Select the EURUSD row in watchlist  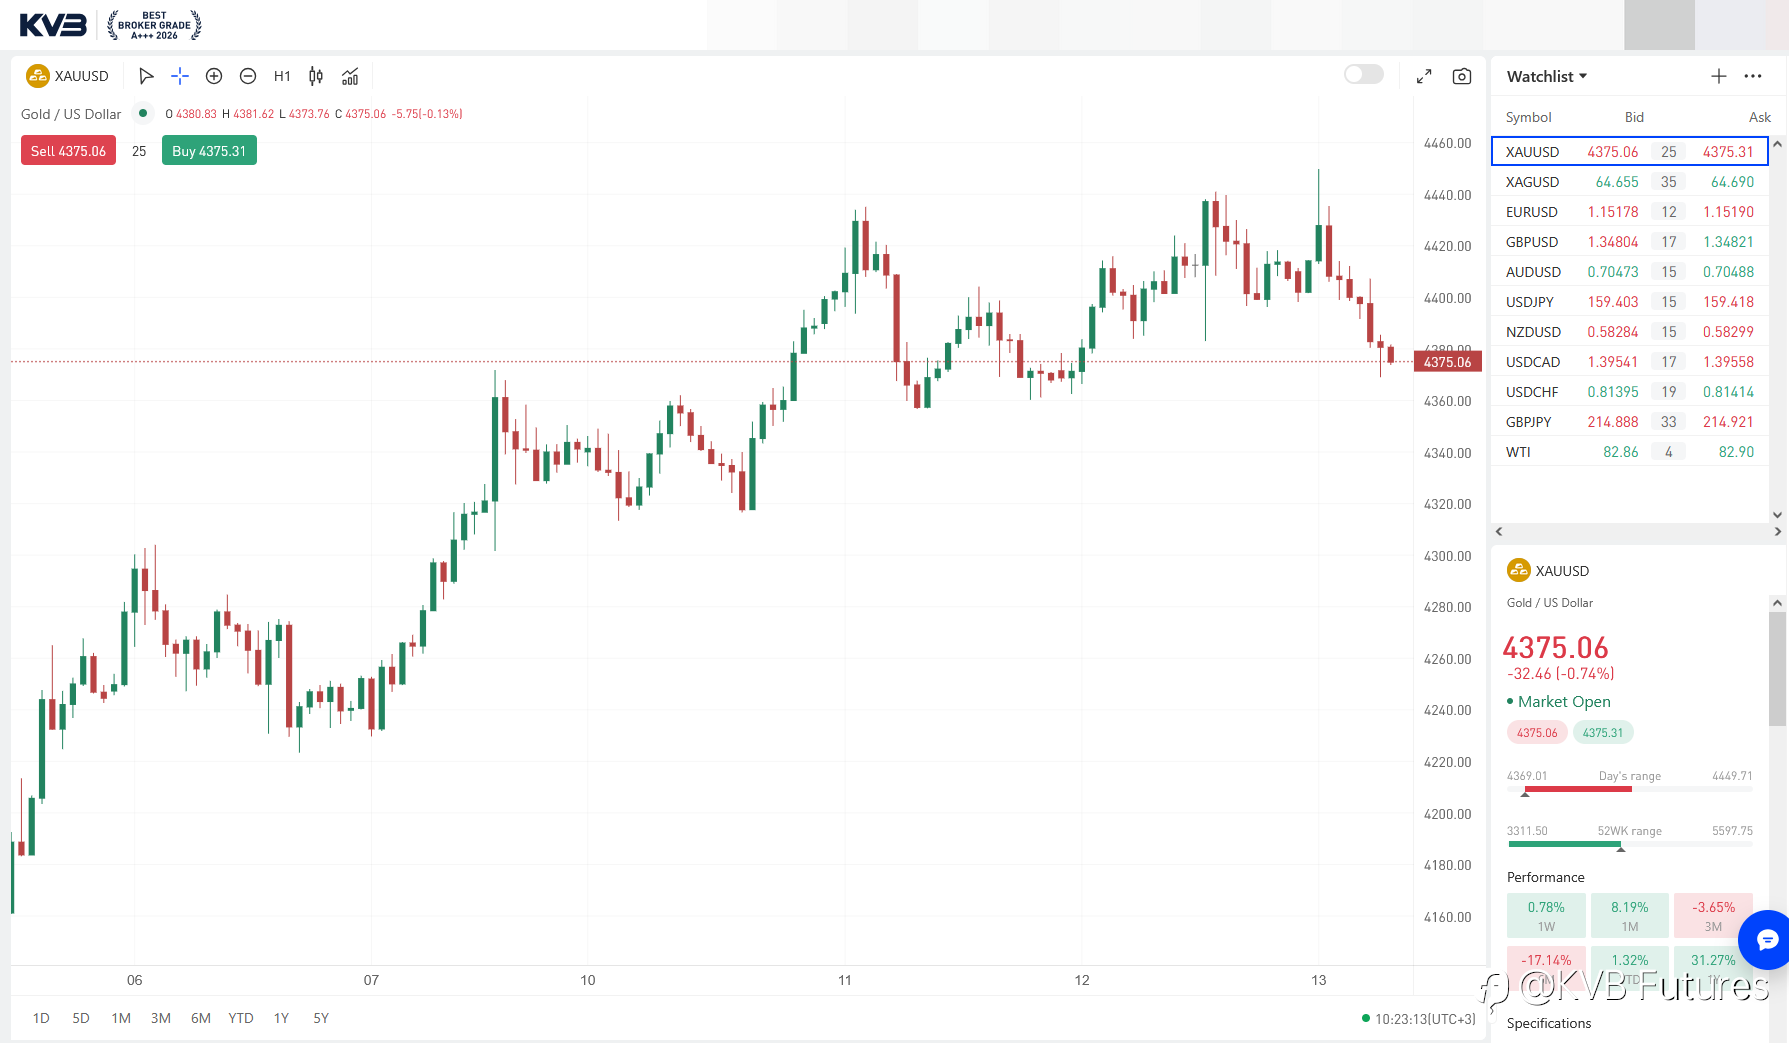(x=1630, y=212)
